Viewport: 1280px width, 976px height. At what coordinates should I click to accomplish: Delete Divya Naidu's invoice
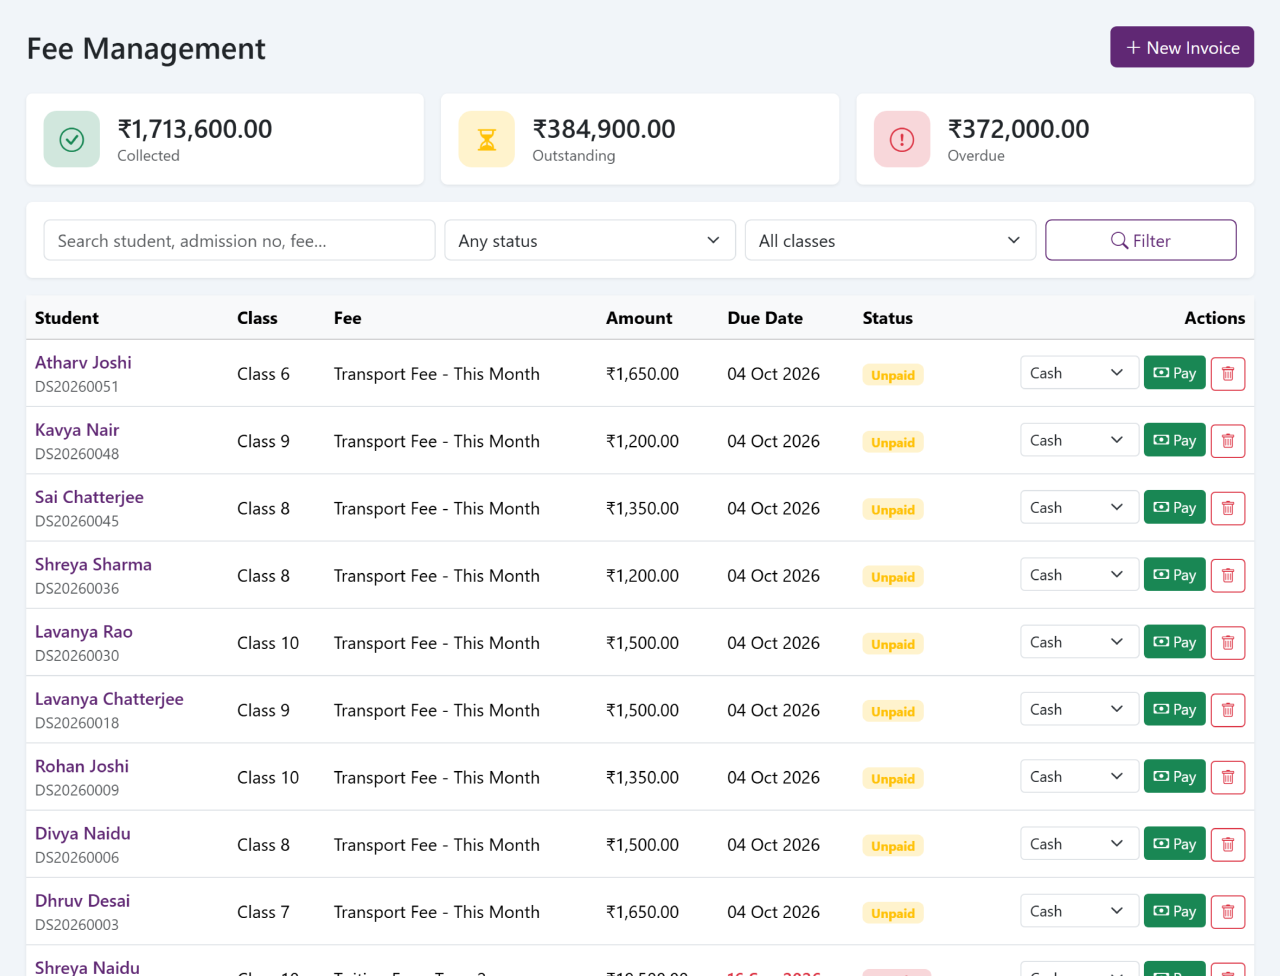1228,844
